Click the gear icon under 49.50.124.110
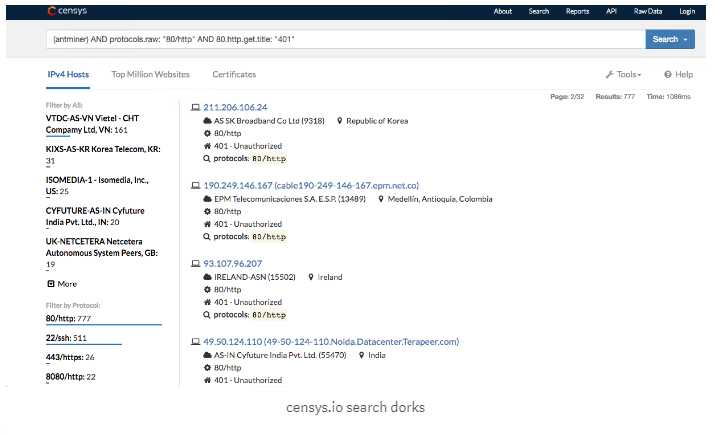This screenshot has width=716, height=436. pyautogui.click(x=207, y=368)
